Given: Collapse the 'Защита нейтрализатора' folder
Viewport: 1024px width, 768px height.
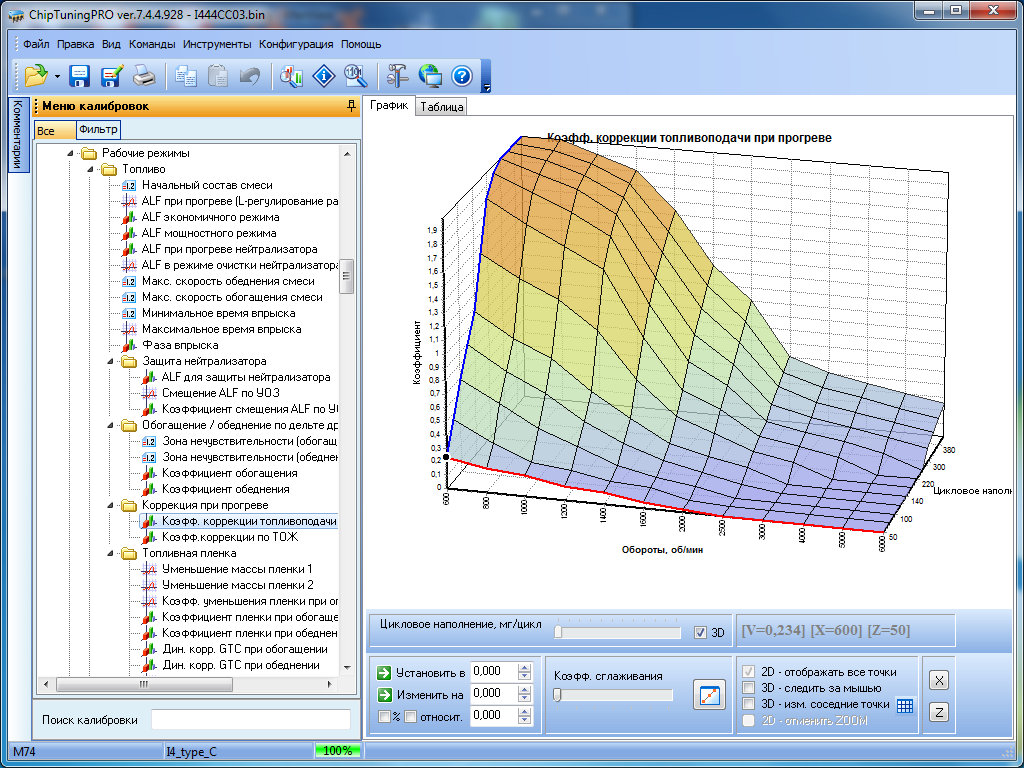Looking at the screenshot, I should (109, 361).
